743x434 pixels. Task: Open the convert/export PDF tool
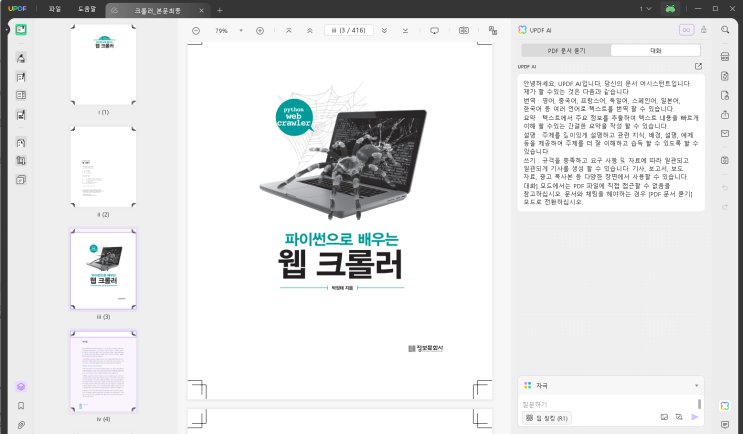pos(725,76)
